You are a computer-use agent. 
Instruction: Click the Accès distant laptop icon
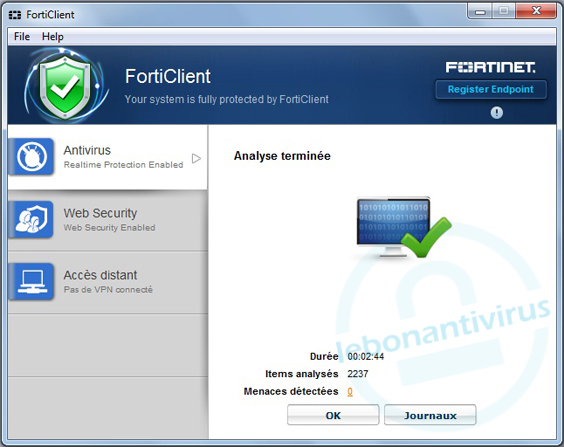[x=32, y=282]
